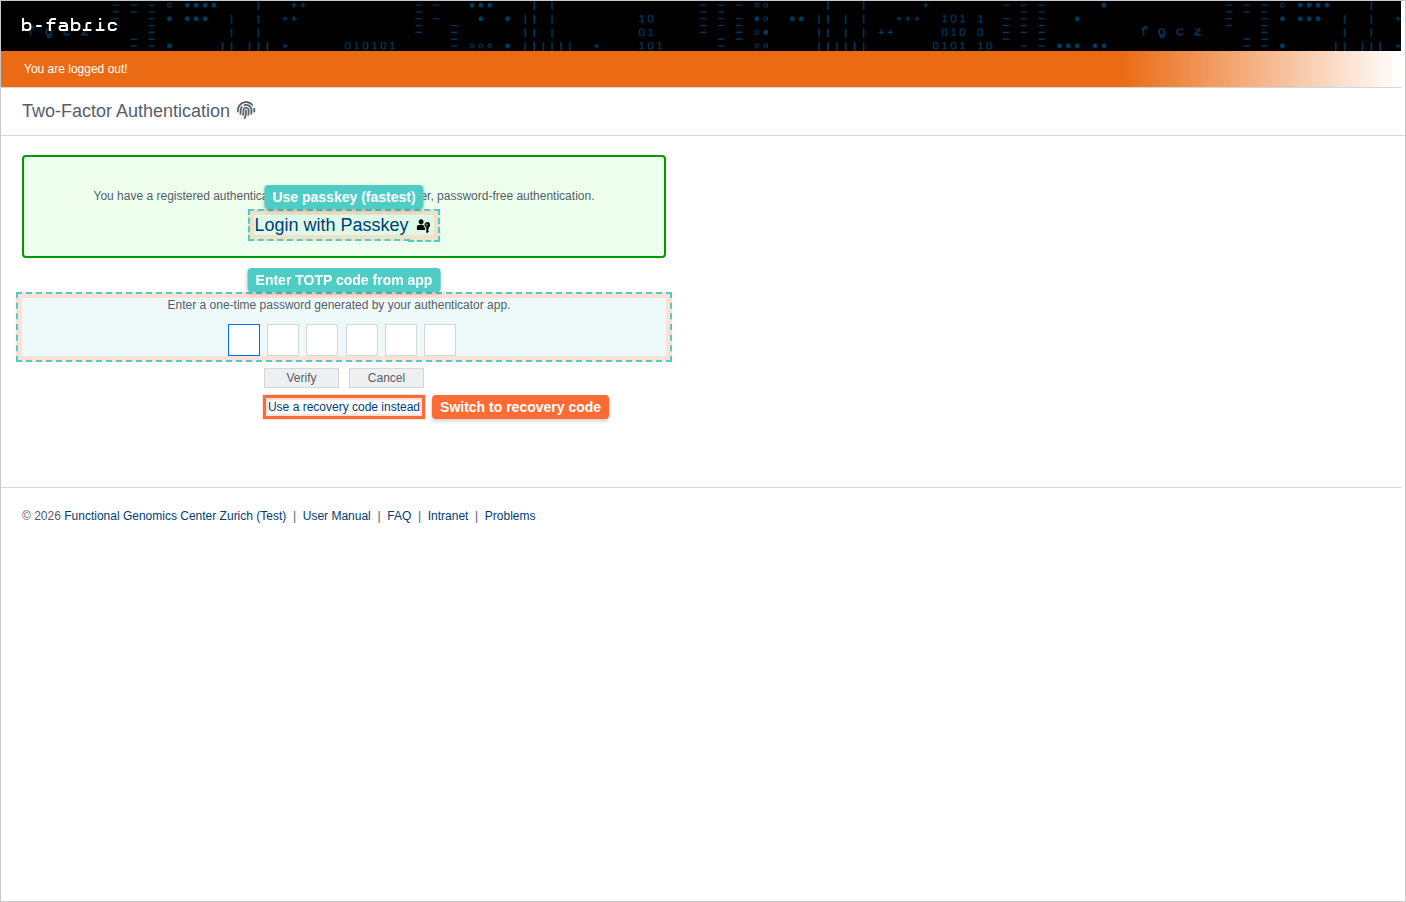Open Use a recovery code instead link
1406x902 pixels.
point(344,407)
